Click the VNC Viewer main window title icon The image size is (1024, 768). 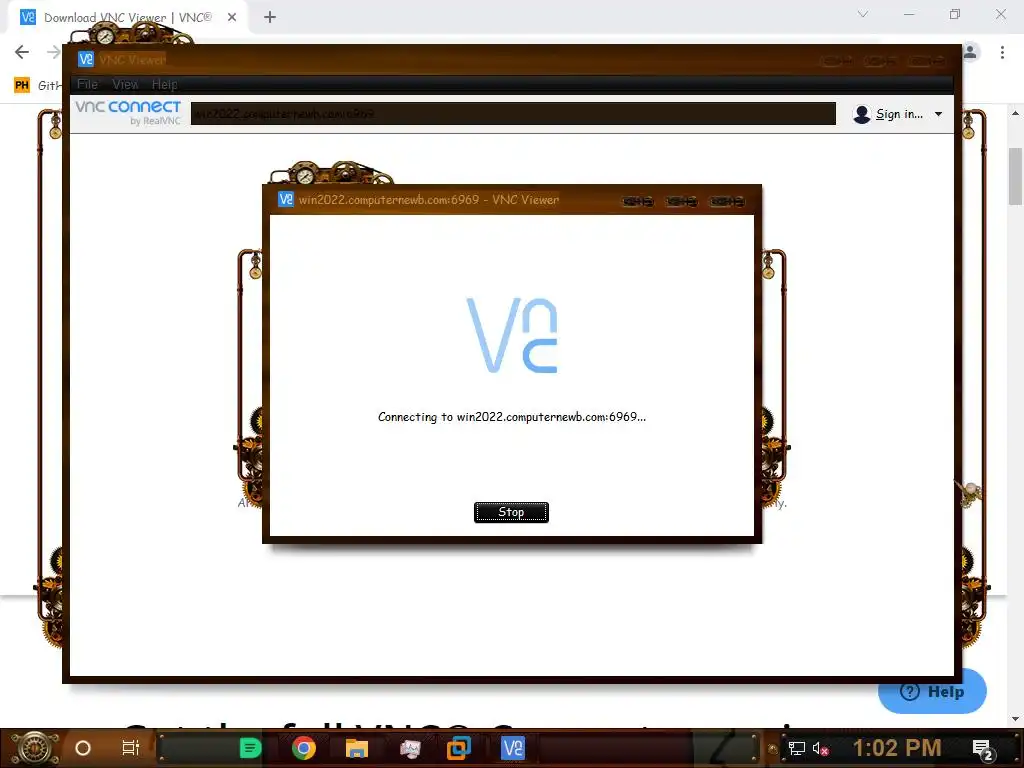coord(86,59)
